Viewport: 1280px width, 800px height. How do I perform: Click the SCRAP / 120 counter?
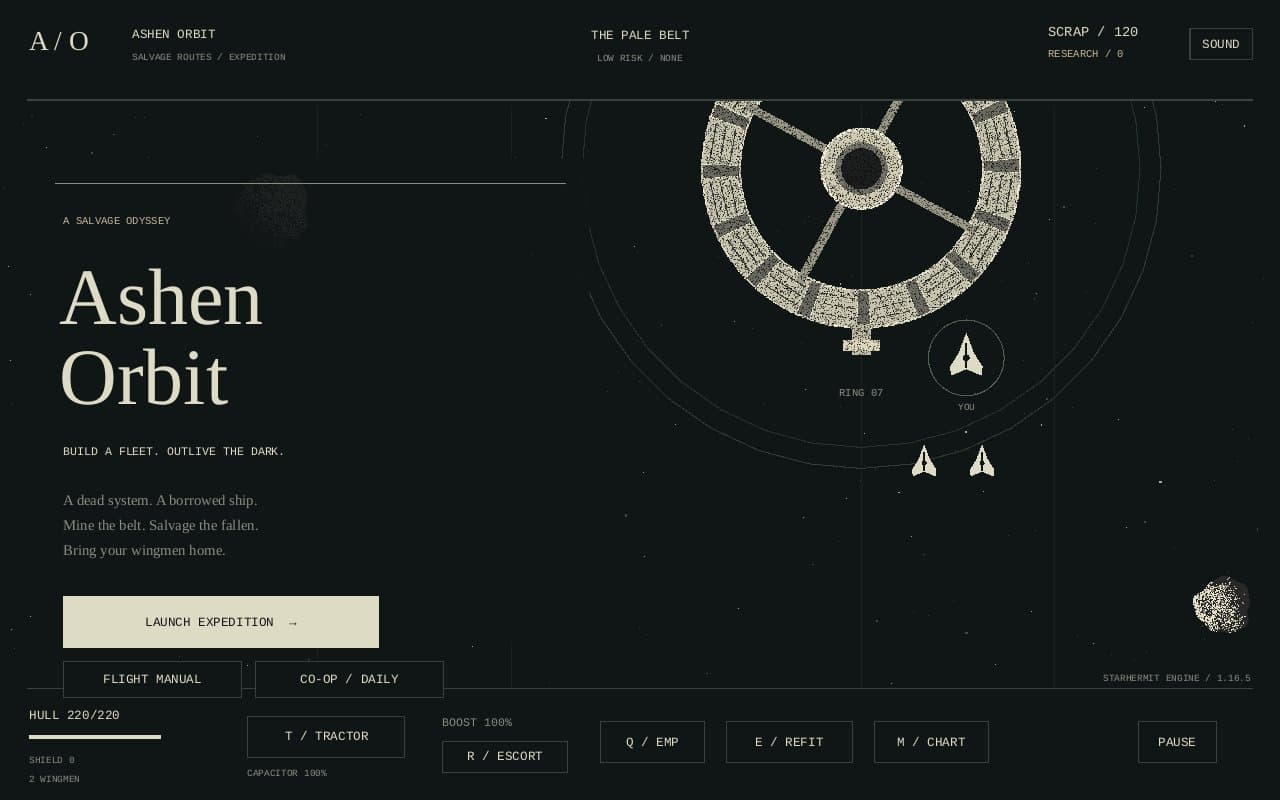point(1093,32)
